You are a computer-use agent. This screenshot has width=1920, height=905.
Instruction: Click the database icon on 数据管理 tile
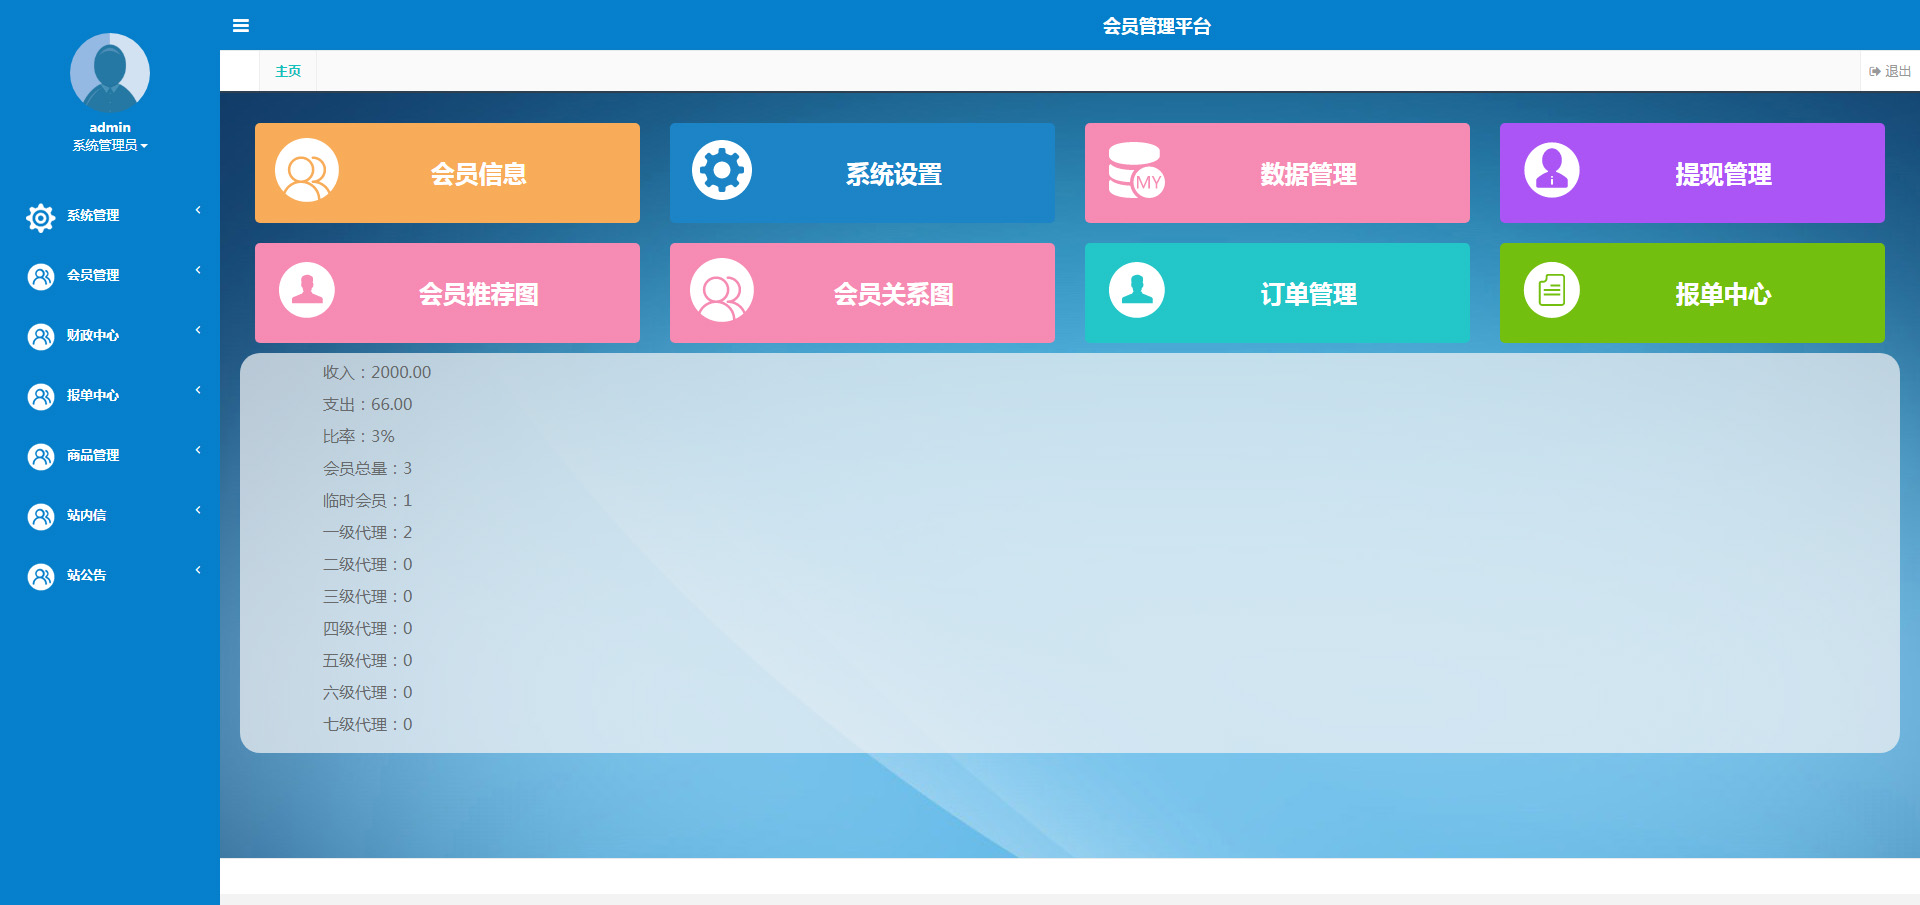point(1136,171)
